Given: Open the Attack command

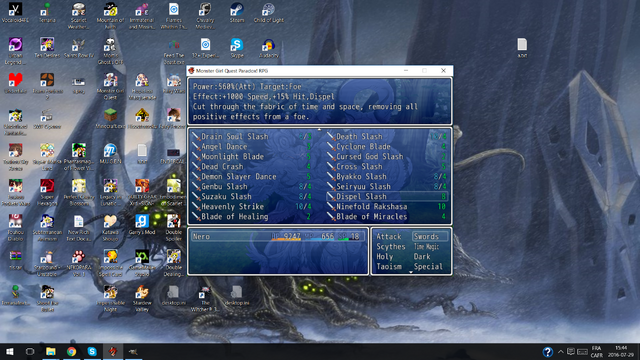Looking at the screenshot, I should tap(389, 236).
